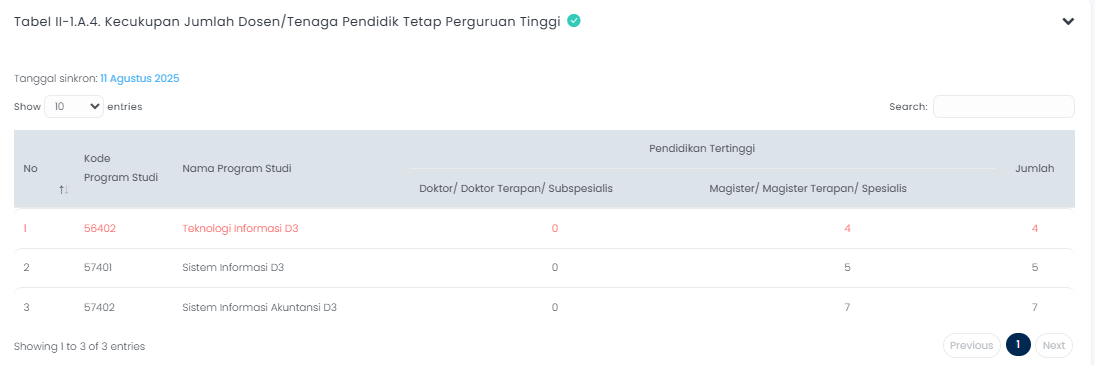The image size is (1095, 365).
Task: Select Sistem Informasi Akuntansi D3 row
Action: (544, 306)
